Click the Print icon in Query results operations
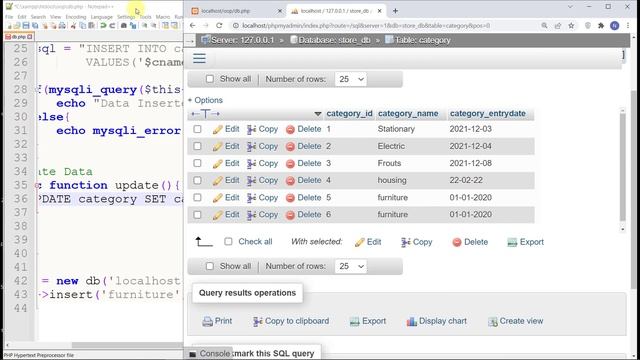Screen dimensions: 640x360 coord(207,322)
